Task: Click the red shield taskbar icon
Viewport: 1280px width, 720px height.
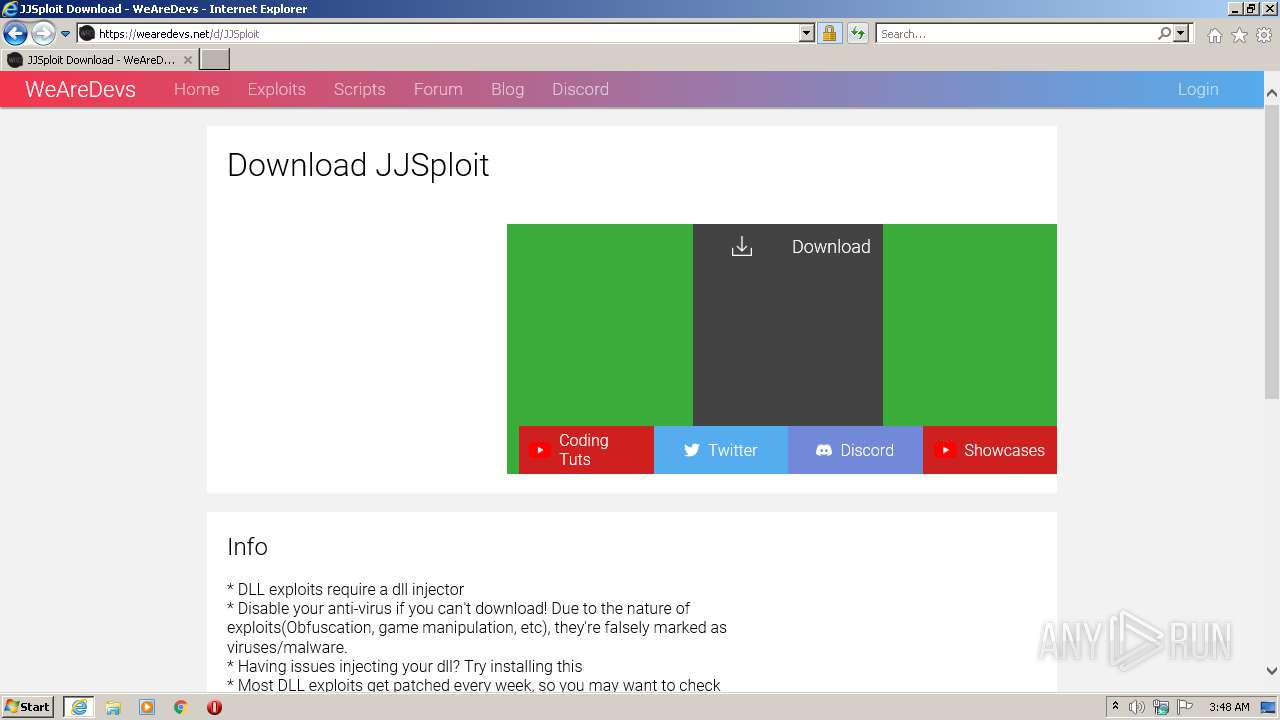Action: pos(214,707)
